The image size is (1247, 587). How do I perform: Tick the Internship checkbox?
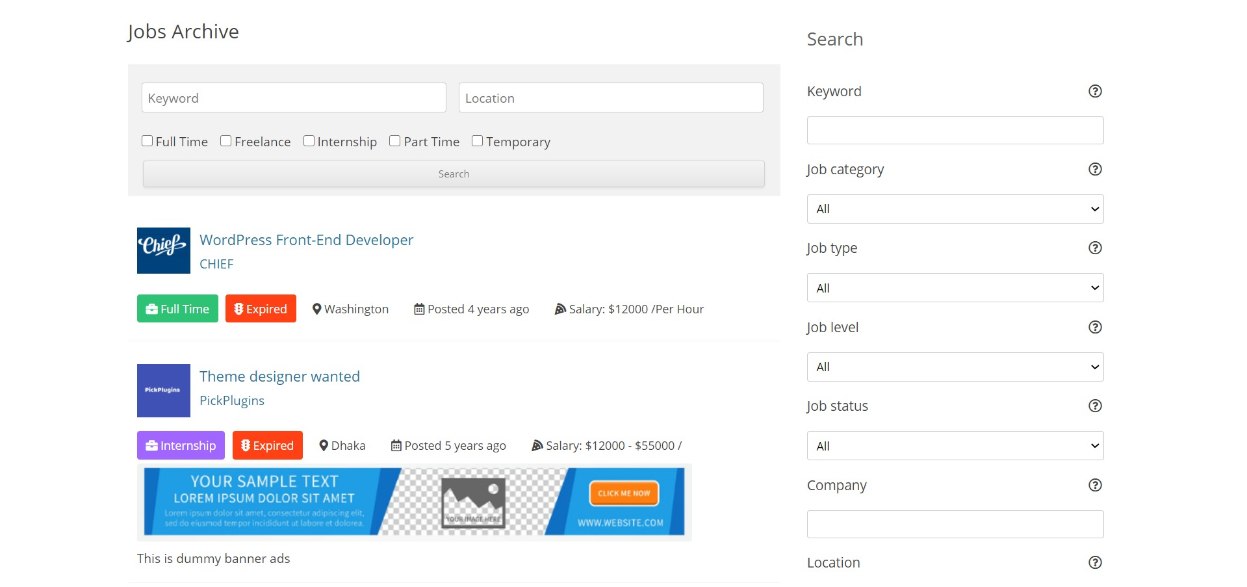[x=309, y=141]
